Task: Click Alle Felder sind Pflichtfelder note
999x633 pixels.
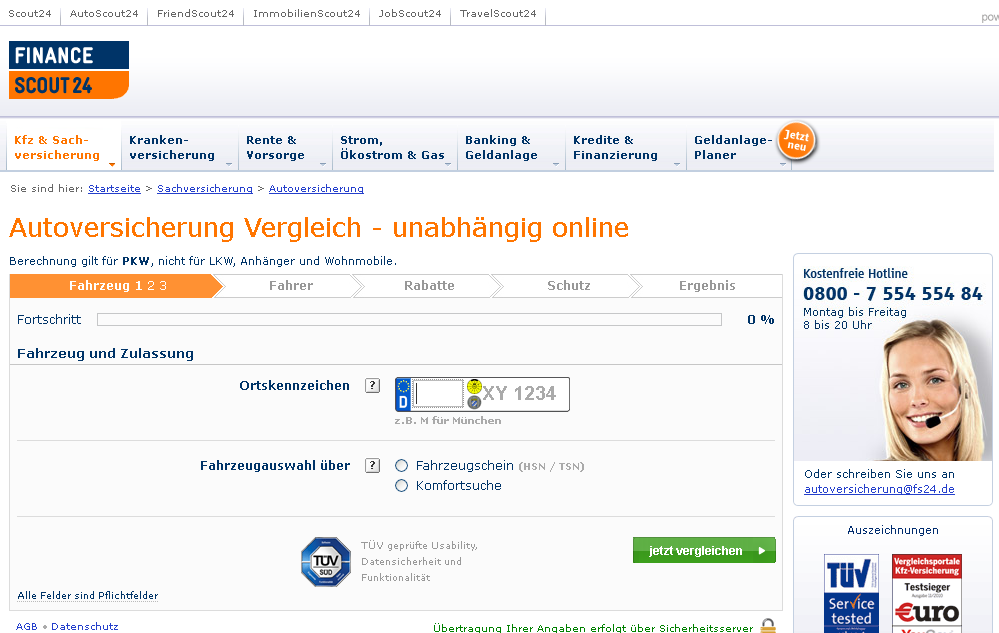Action: coord(87,595)
